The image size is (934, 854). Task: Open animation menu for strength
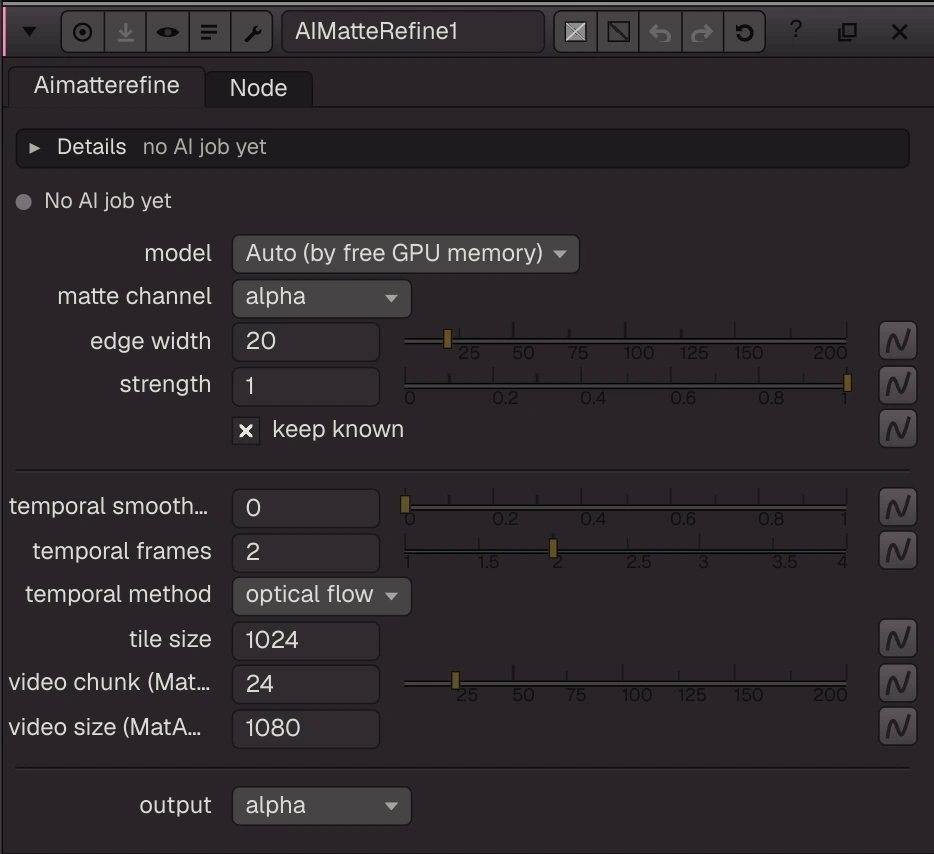898,385
